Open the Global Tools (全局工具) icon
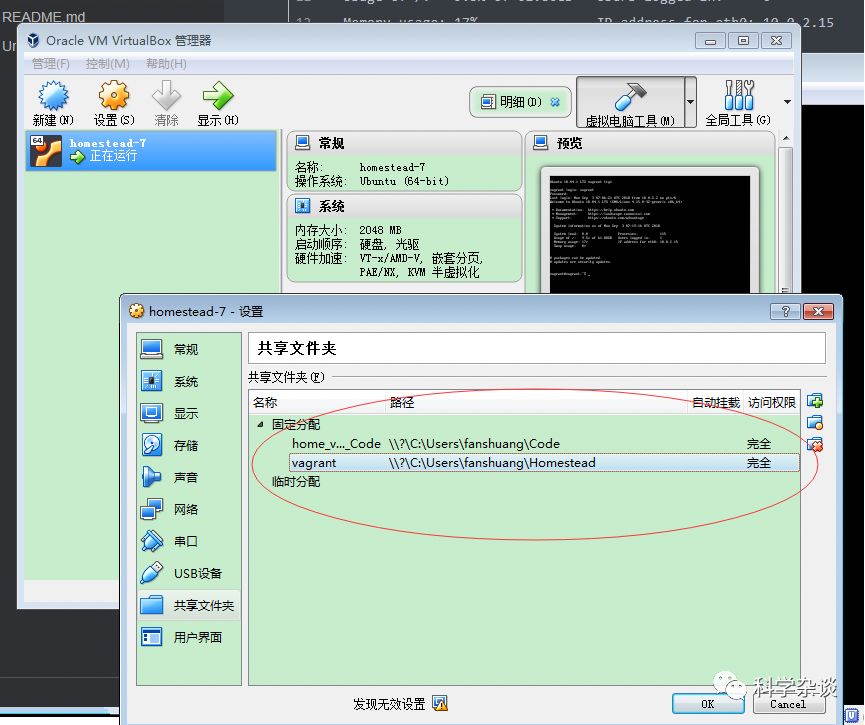Viewport: 865px width, 725px height. tap(738, 103)
